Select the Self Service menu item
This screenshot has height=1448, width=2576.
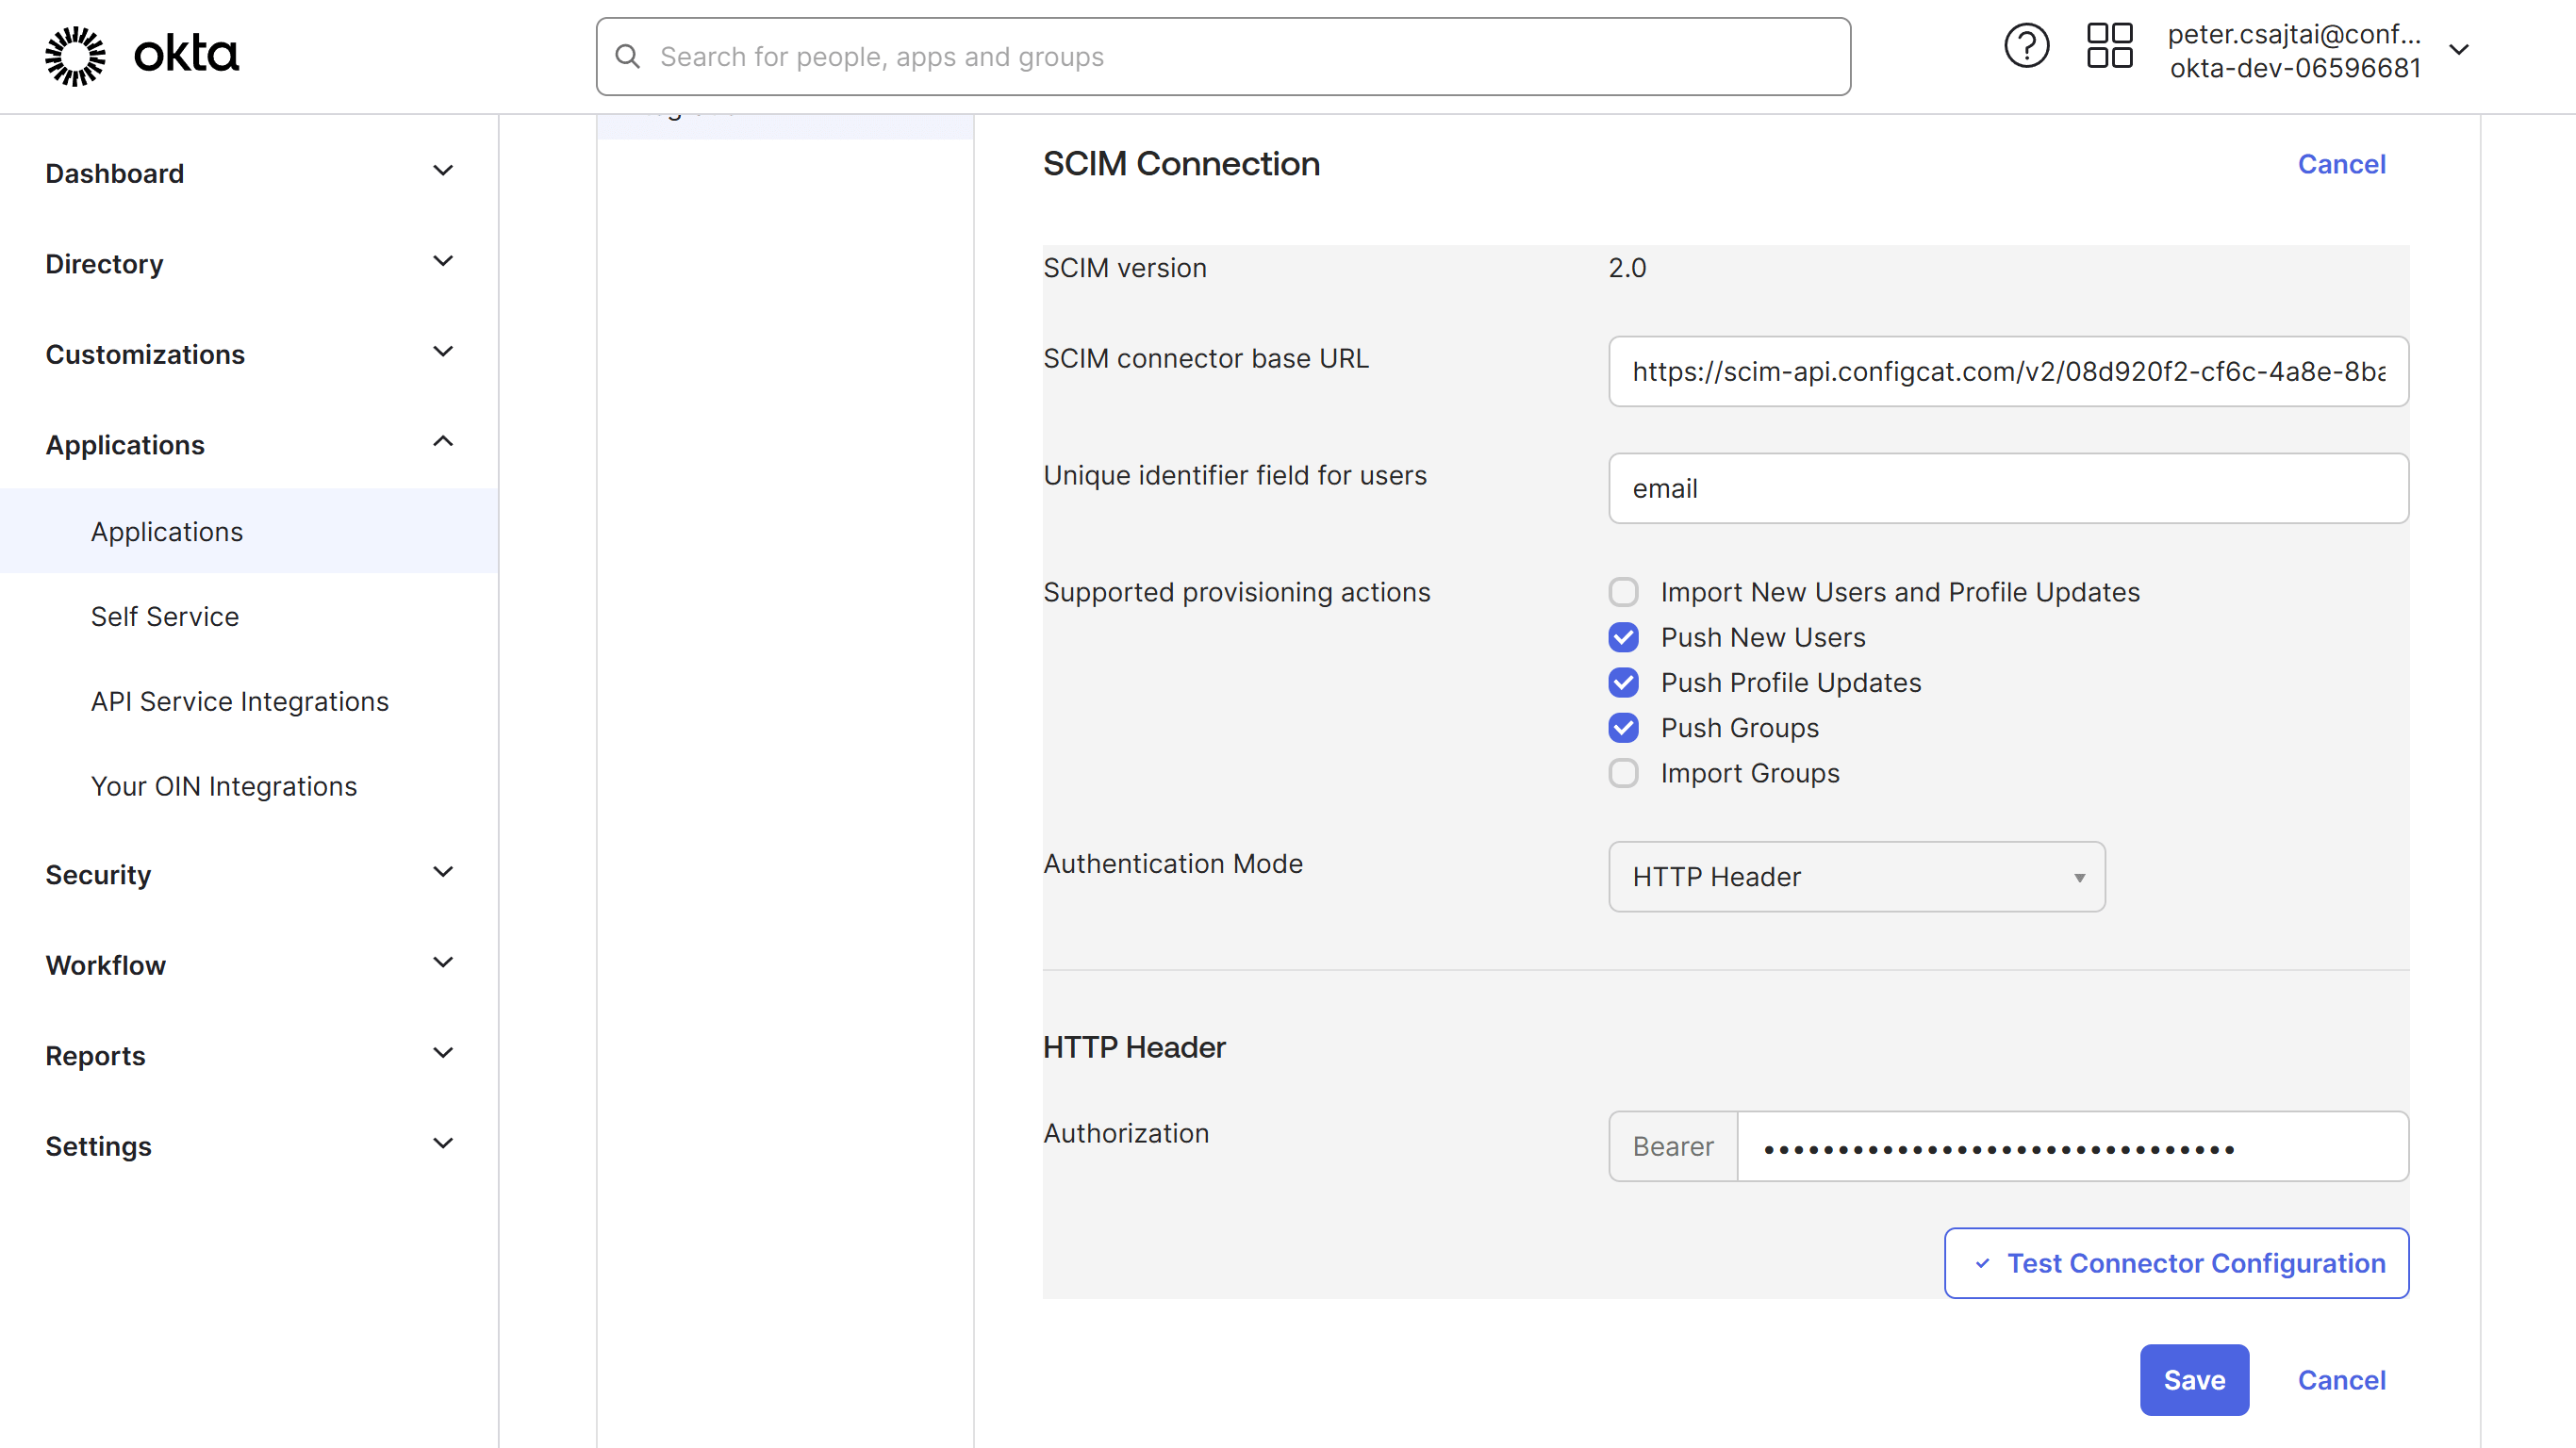click(165, 616)
